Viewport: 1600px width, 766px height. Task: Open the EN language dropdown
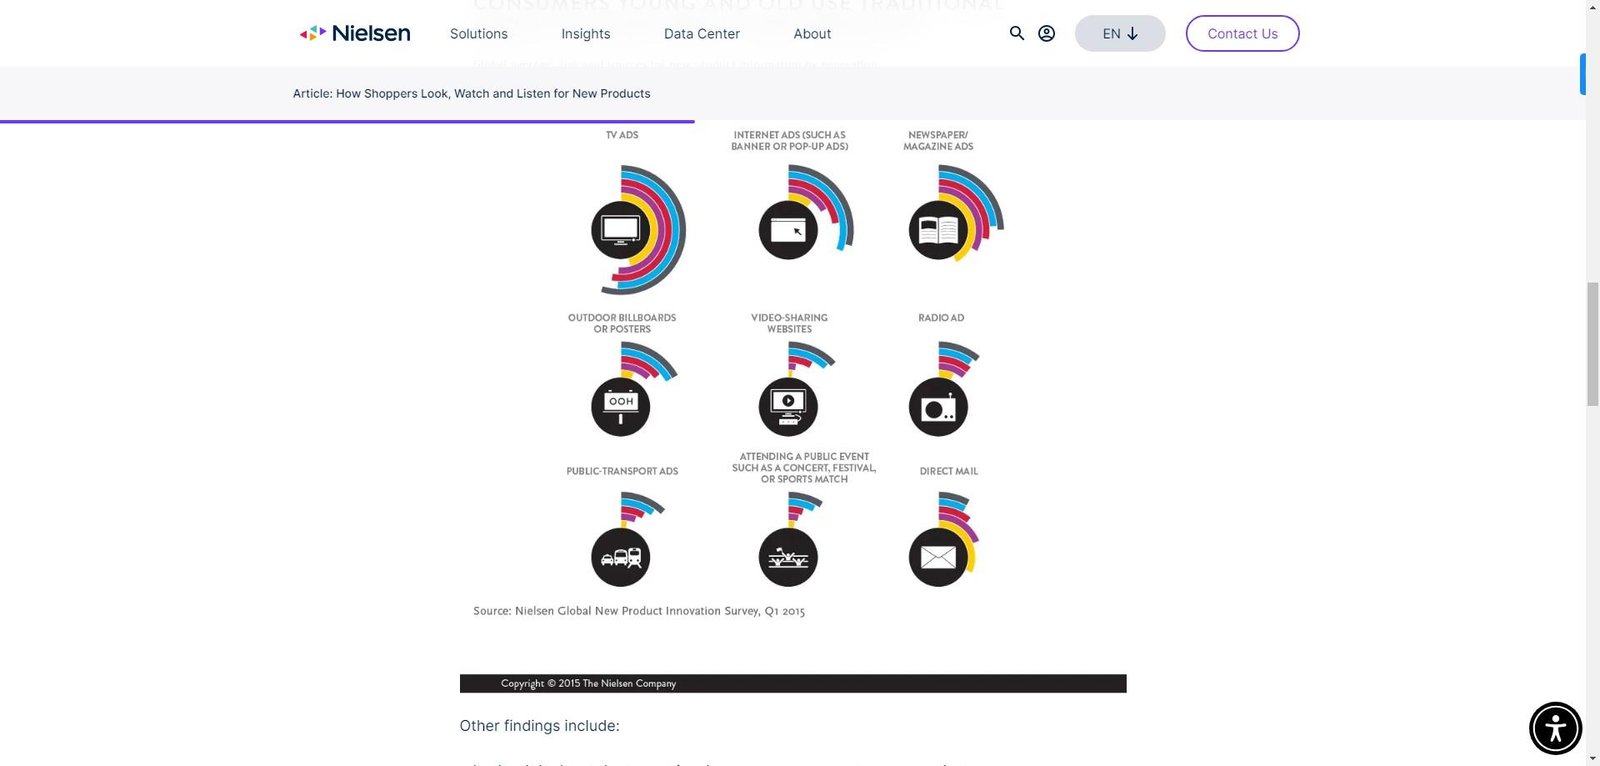click(1120, 33)
